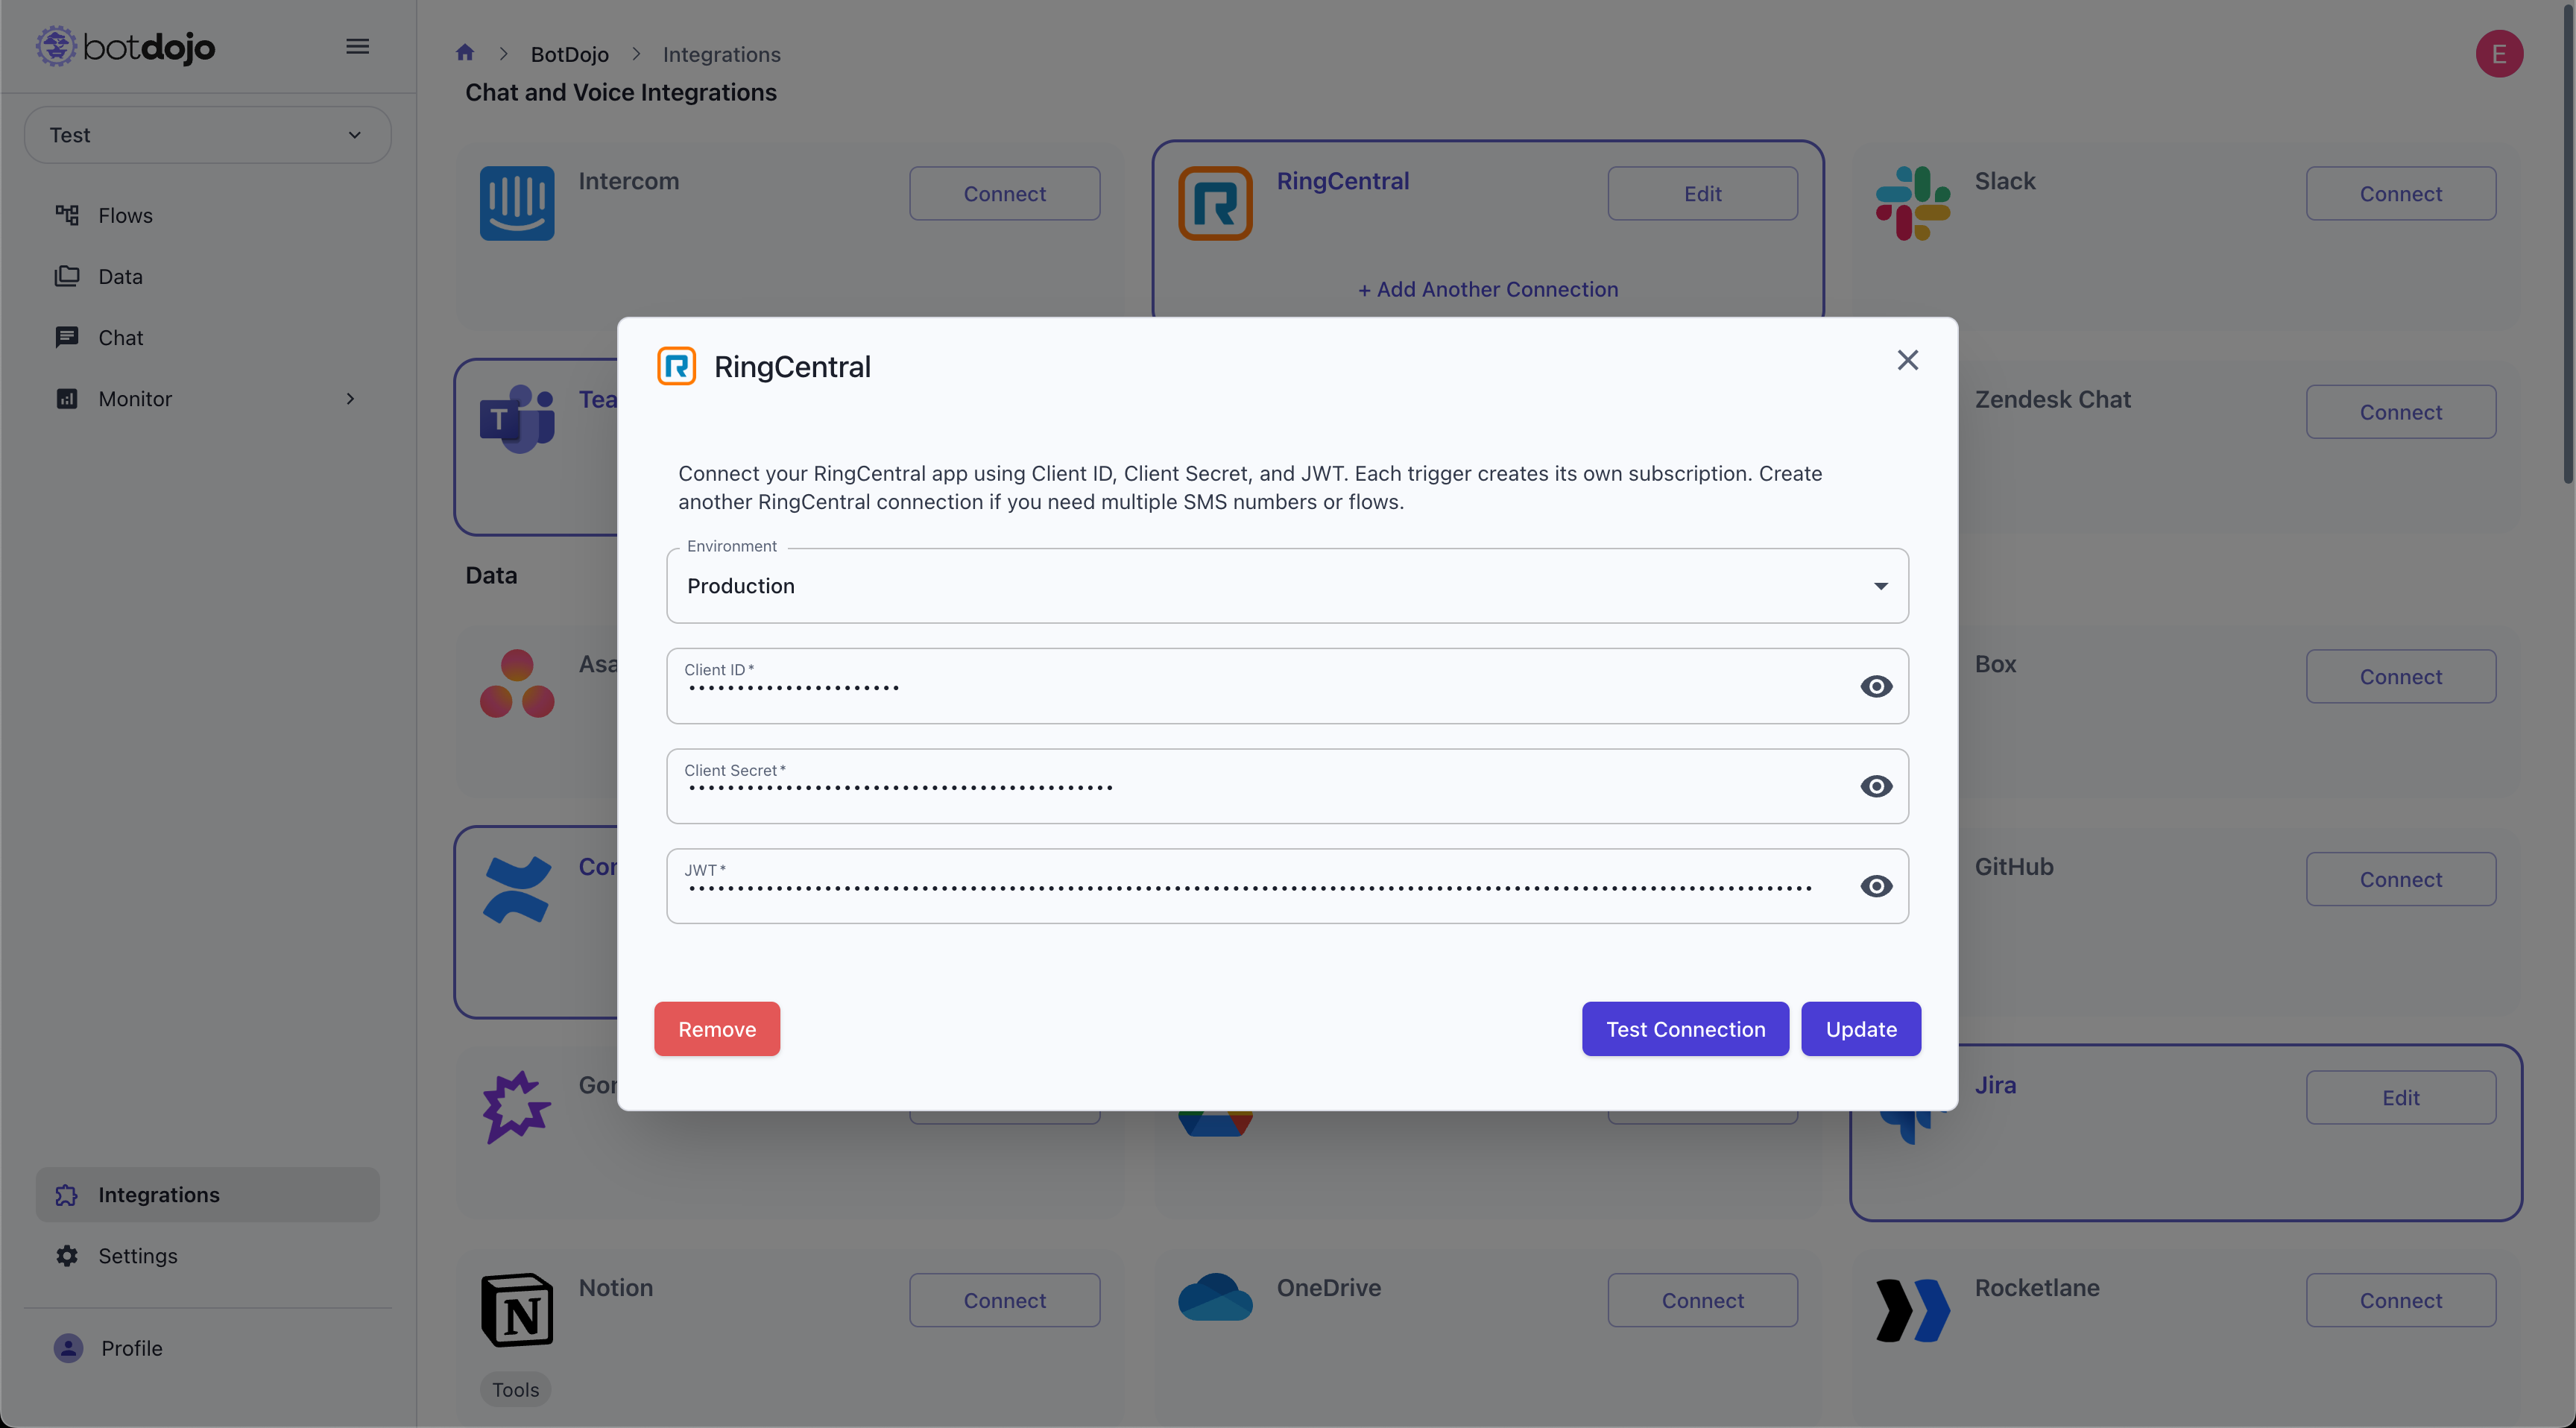Click RingCentral logo in dialog header

pos(676,366)
